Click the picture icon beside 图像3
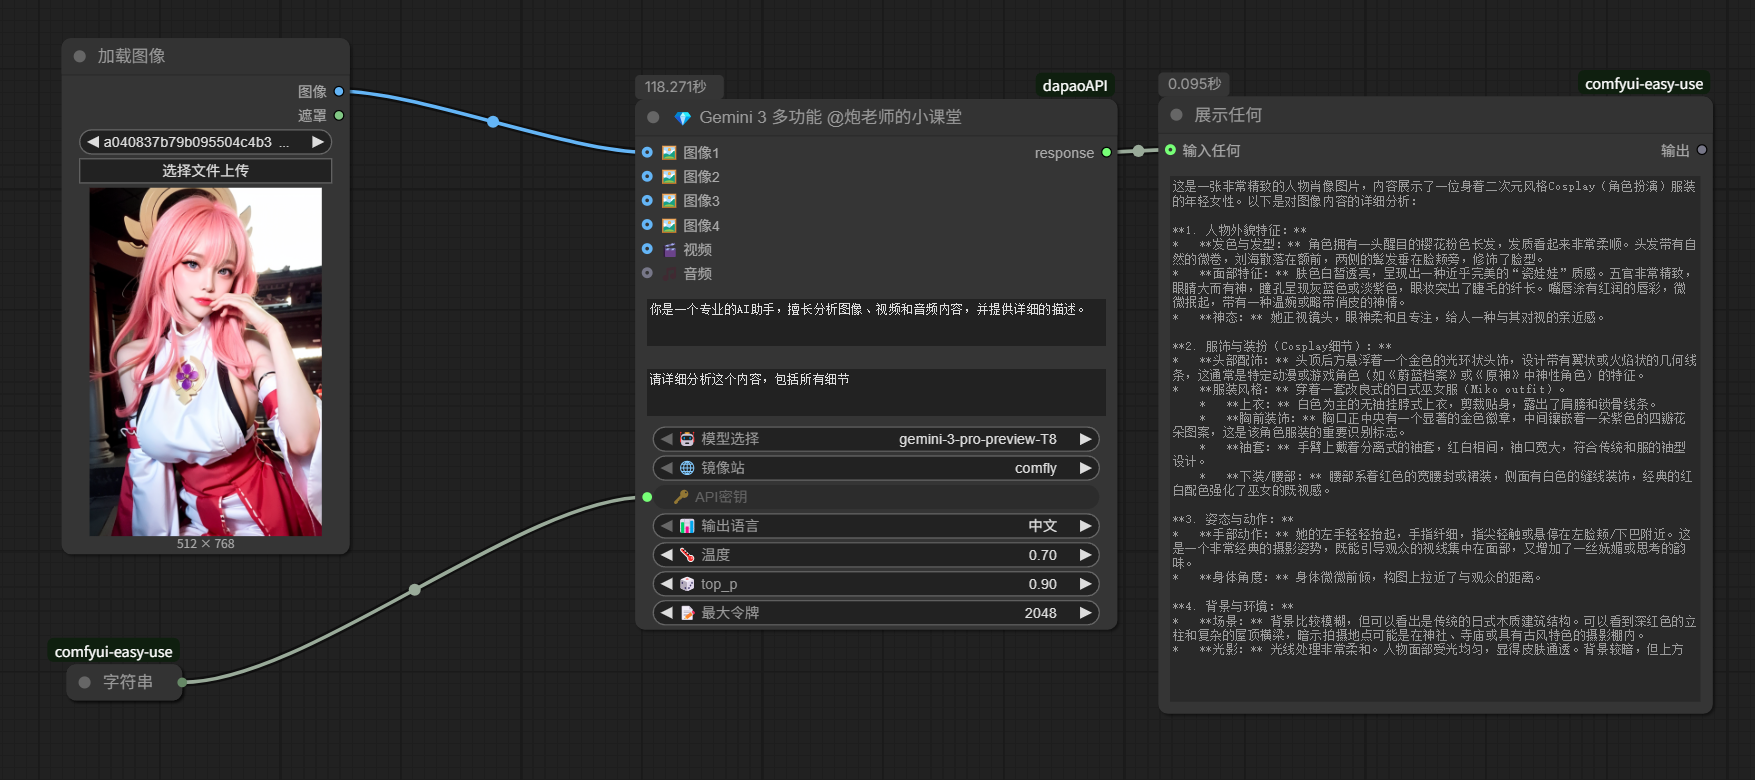Viewport: 1755px width, 780px height. (x=669, y=201)
